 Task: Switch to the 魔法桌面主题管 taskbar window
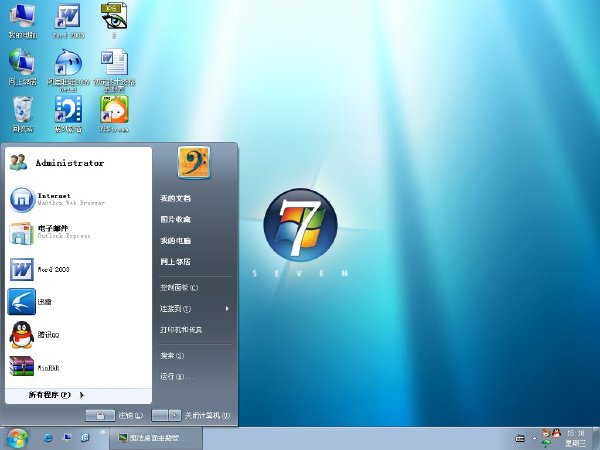(x=156, y=438)
